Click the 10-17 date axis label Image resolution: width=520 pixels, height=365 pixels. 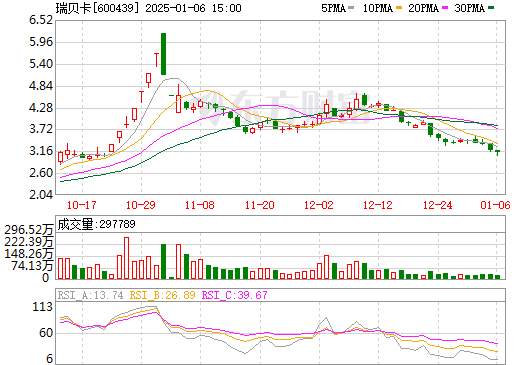coord(82,205)
